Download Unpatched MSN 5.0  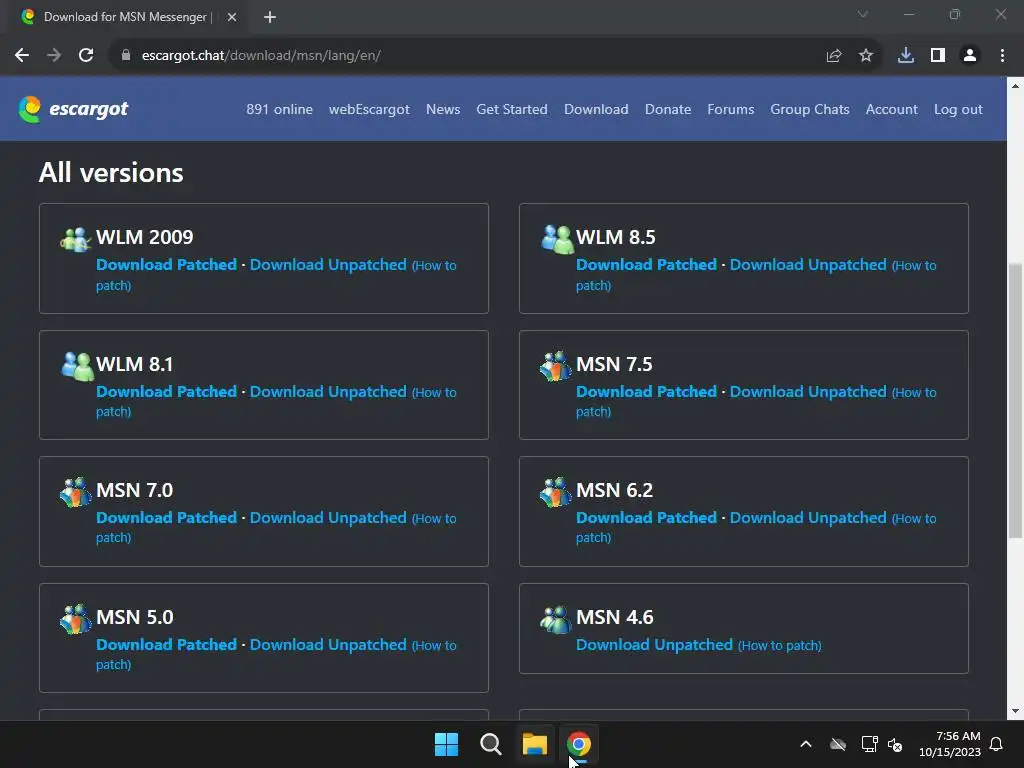[328, 645]
